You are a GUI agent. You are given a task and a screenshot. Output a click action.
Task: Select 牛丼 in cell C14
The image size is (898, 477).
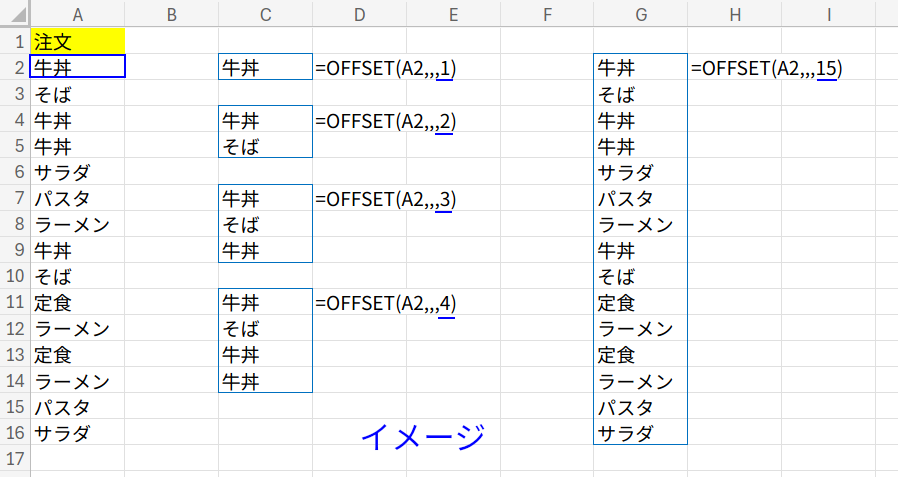[265, 380]
